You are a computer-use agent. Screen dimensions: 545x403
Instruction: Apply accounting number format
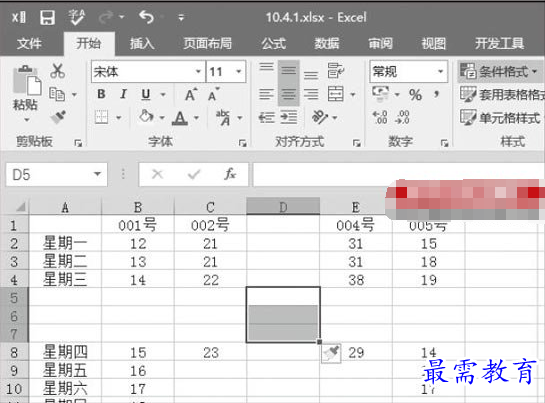click(381, 93)
